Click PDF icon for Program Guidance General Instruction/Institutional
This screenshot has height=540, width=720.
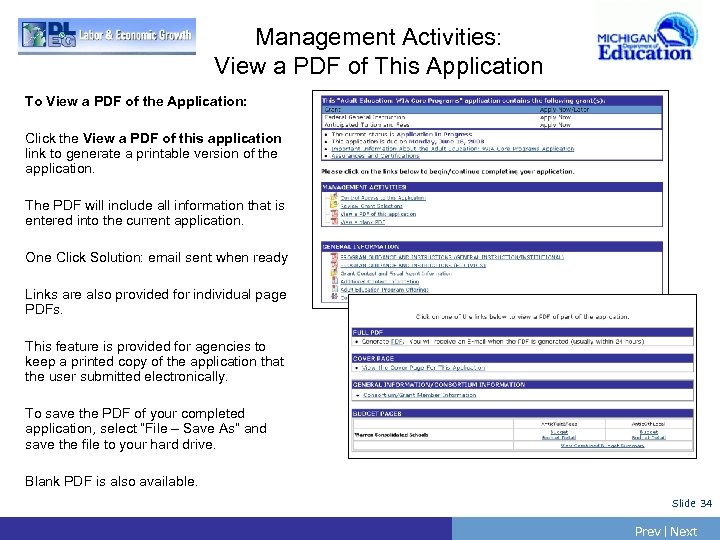334,257
